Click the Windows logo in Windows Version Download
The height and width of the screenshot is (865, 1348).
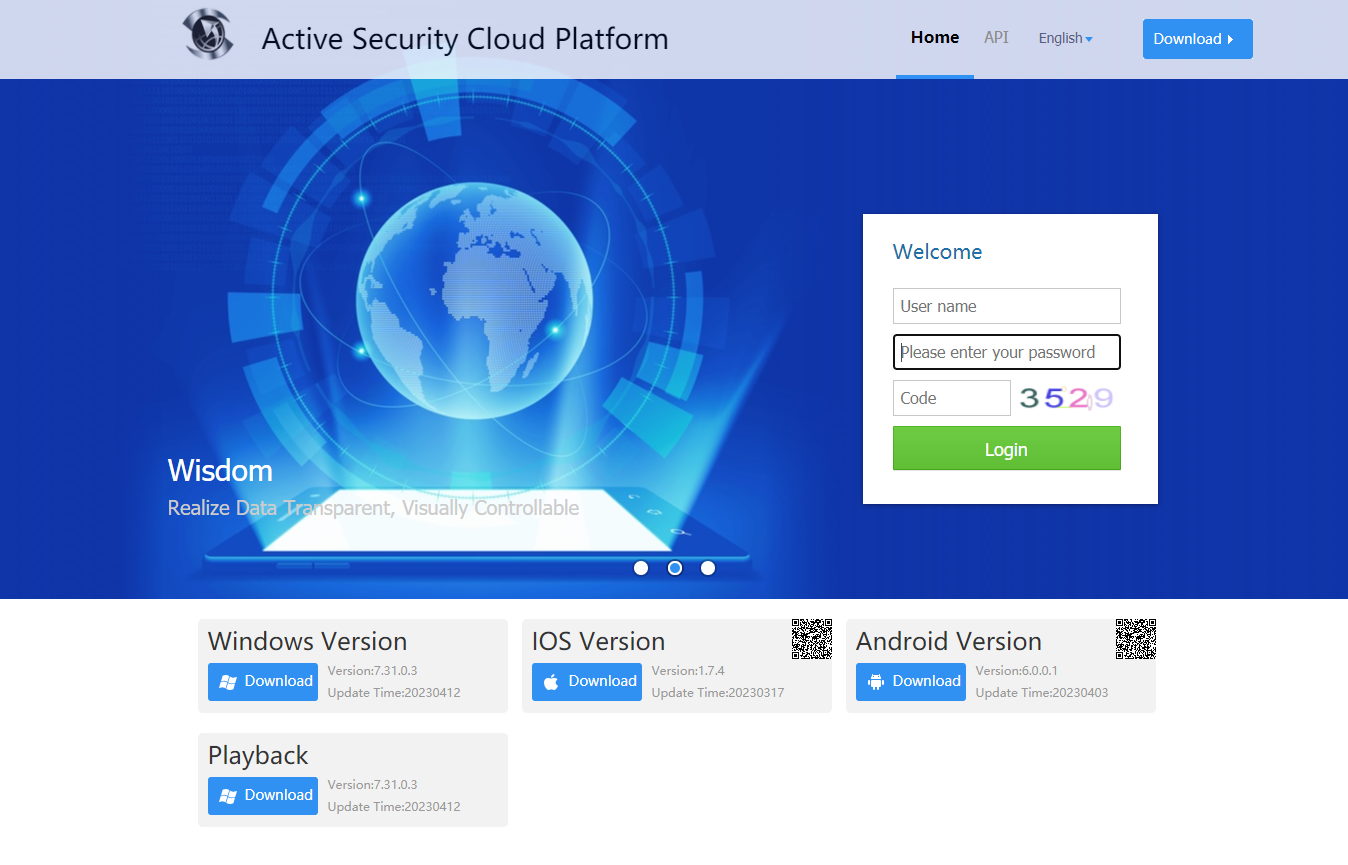point(228,682)
